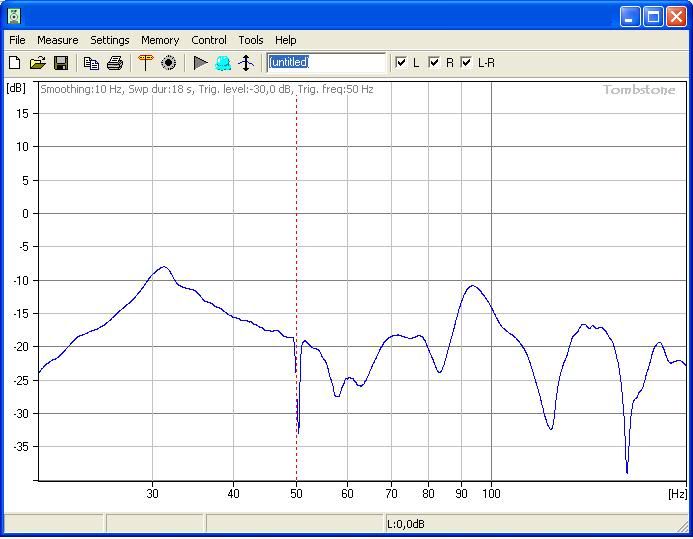Toggle the L channel checkbox

coord(401,63)
